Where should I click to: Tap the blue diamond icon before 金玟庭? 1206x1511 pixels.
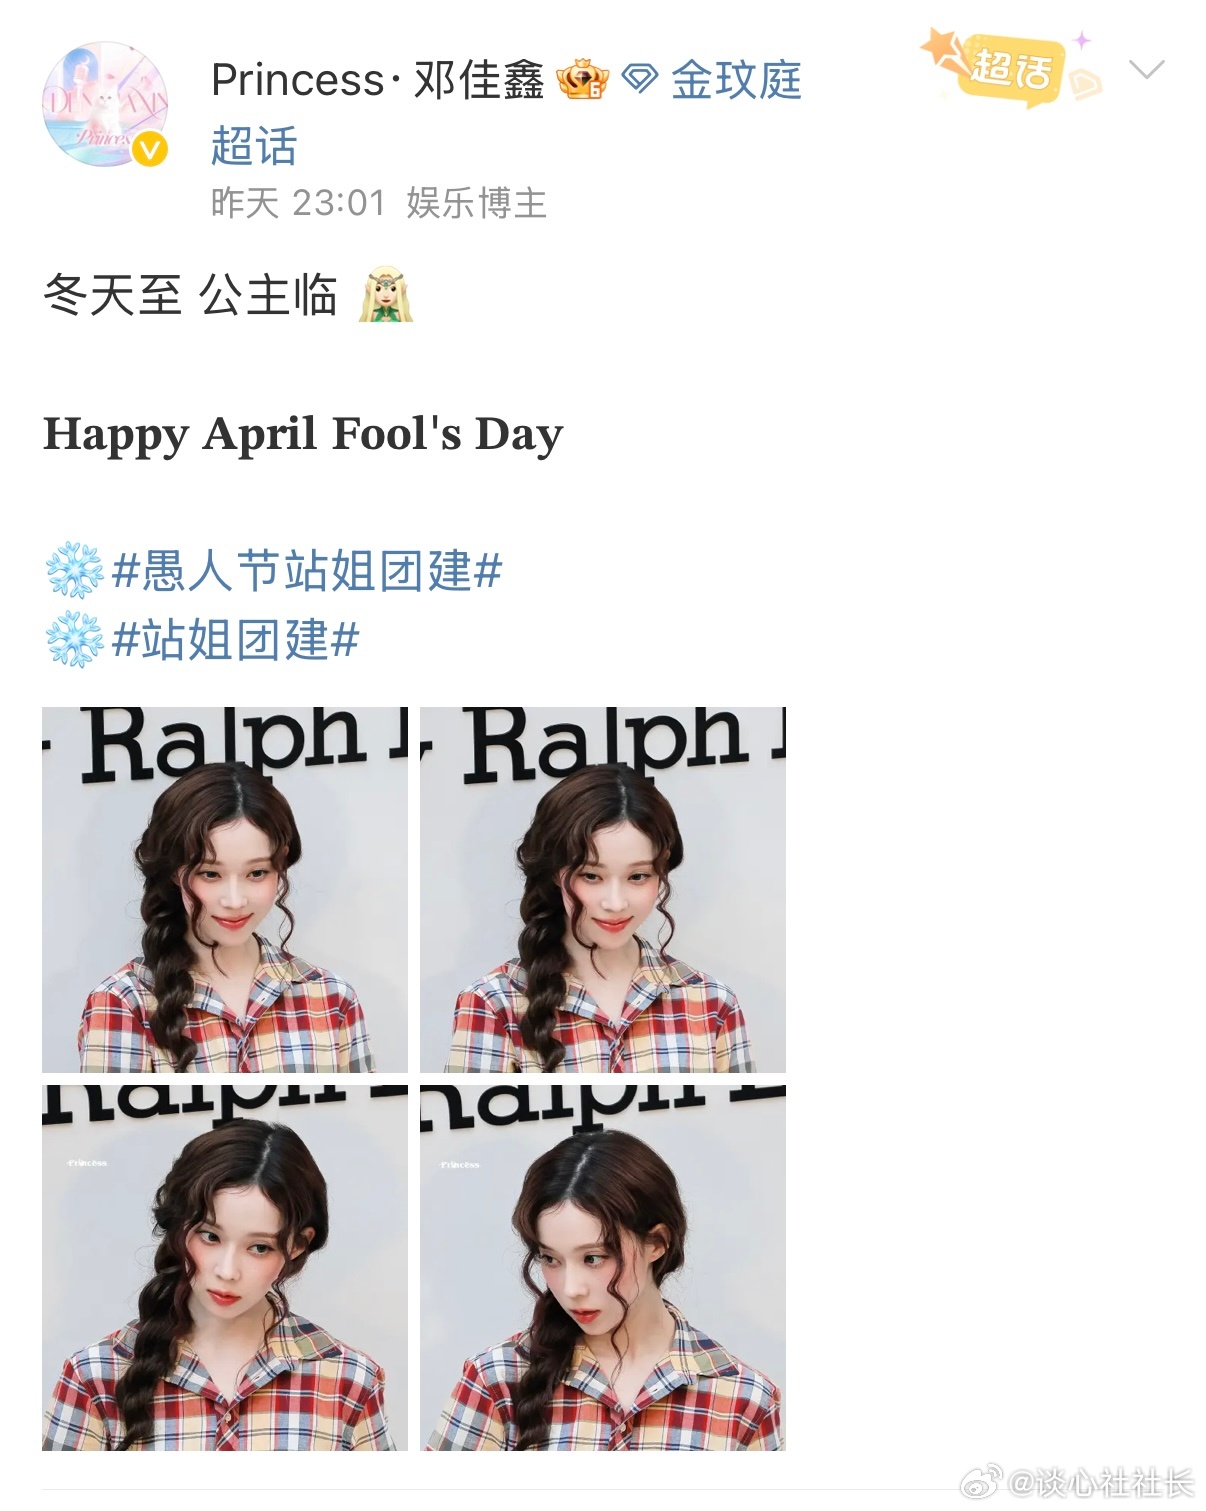pyautogui.click(x=640, y=79)
